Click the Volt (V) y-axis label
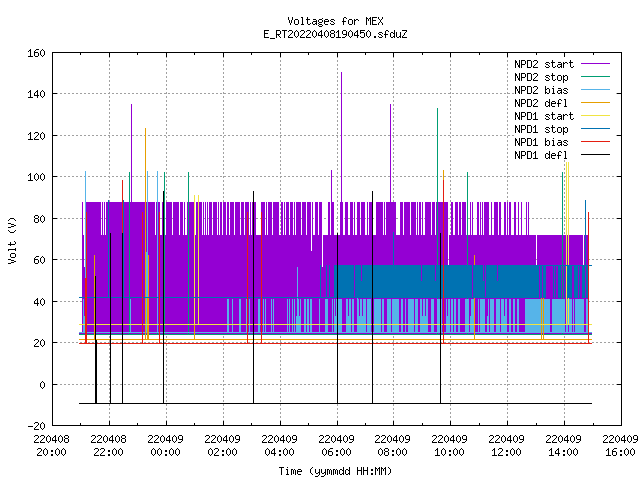Screen dimensions: 640x480 [x=12, y=240]
